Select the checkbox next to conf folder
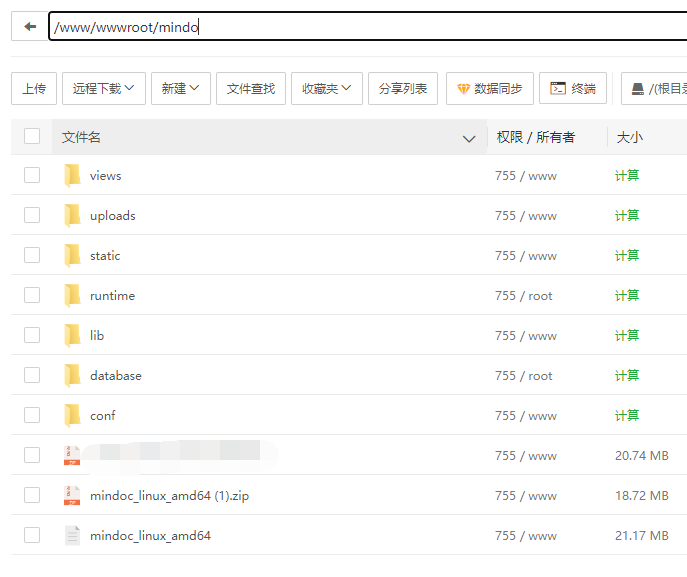 click(32, 416)
